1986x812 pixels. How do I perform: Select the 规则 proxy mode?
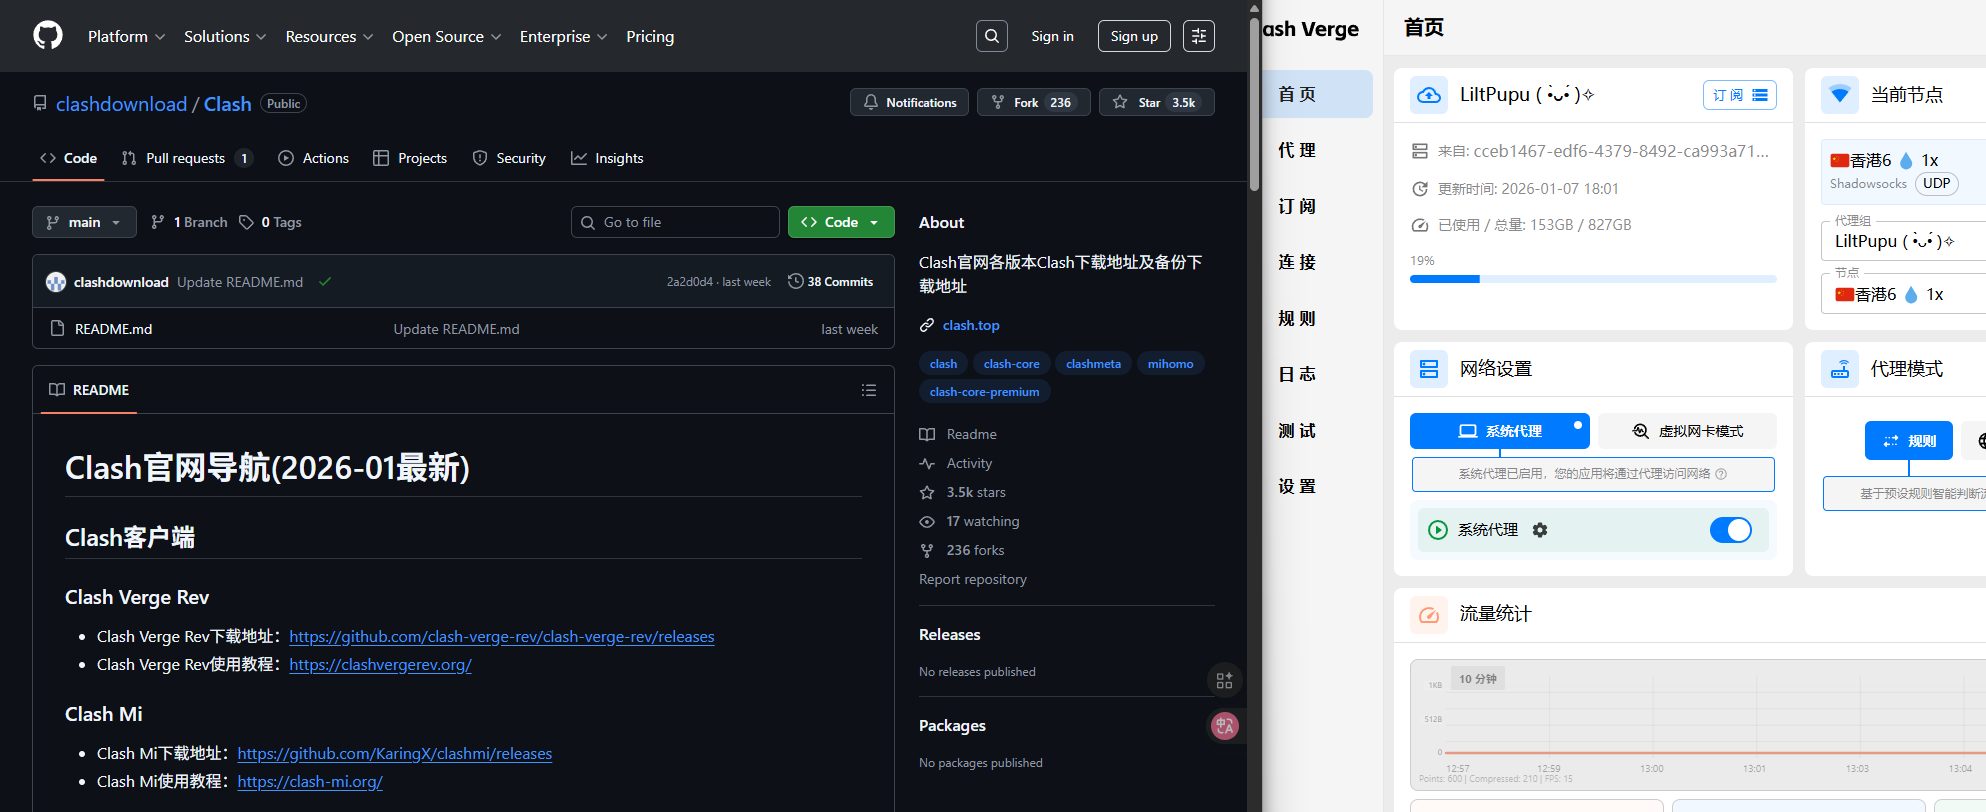(x=1908, y=441)
